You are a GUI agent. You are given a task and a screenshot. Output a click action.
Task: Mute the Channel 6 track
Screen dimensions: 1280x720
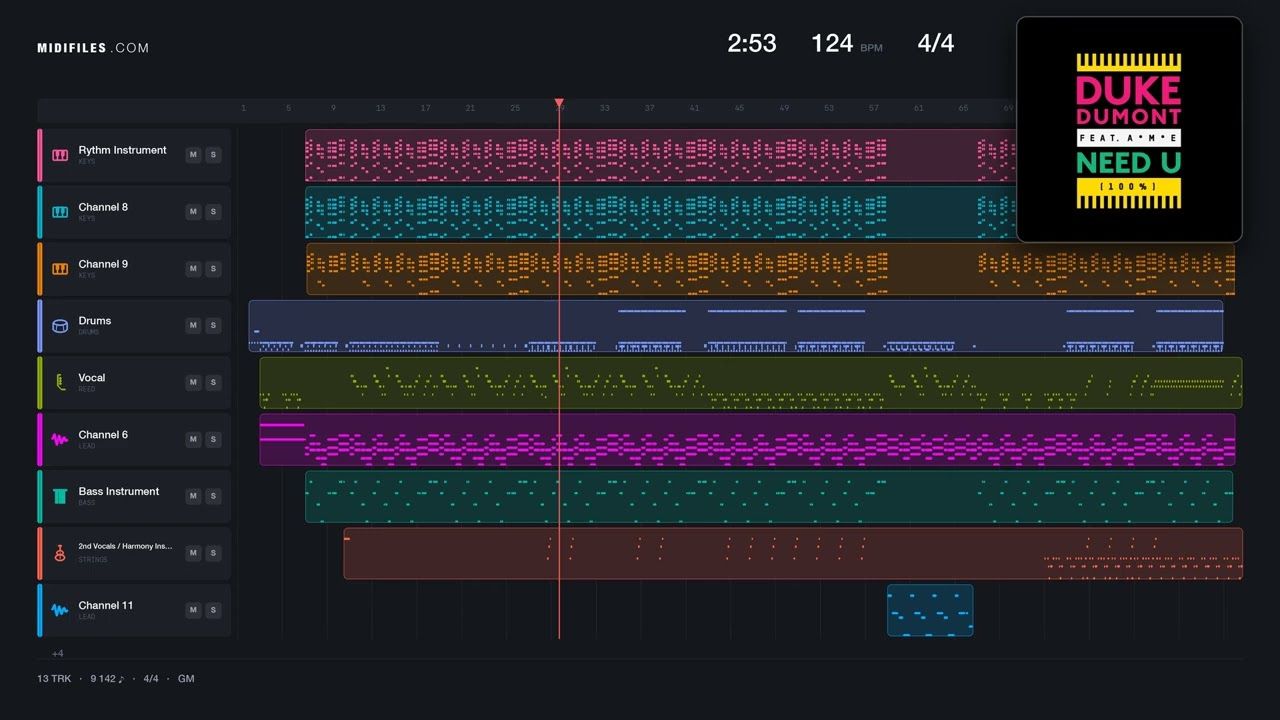pos(193,440)
